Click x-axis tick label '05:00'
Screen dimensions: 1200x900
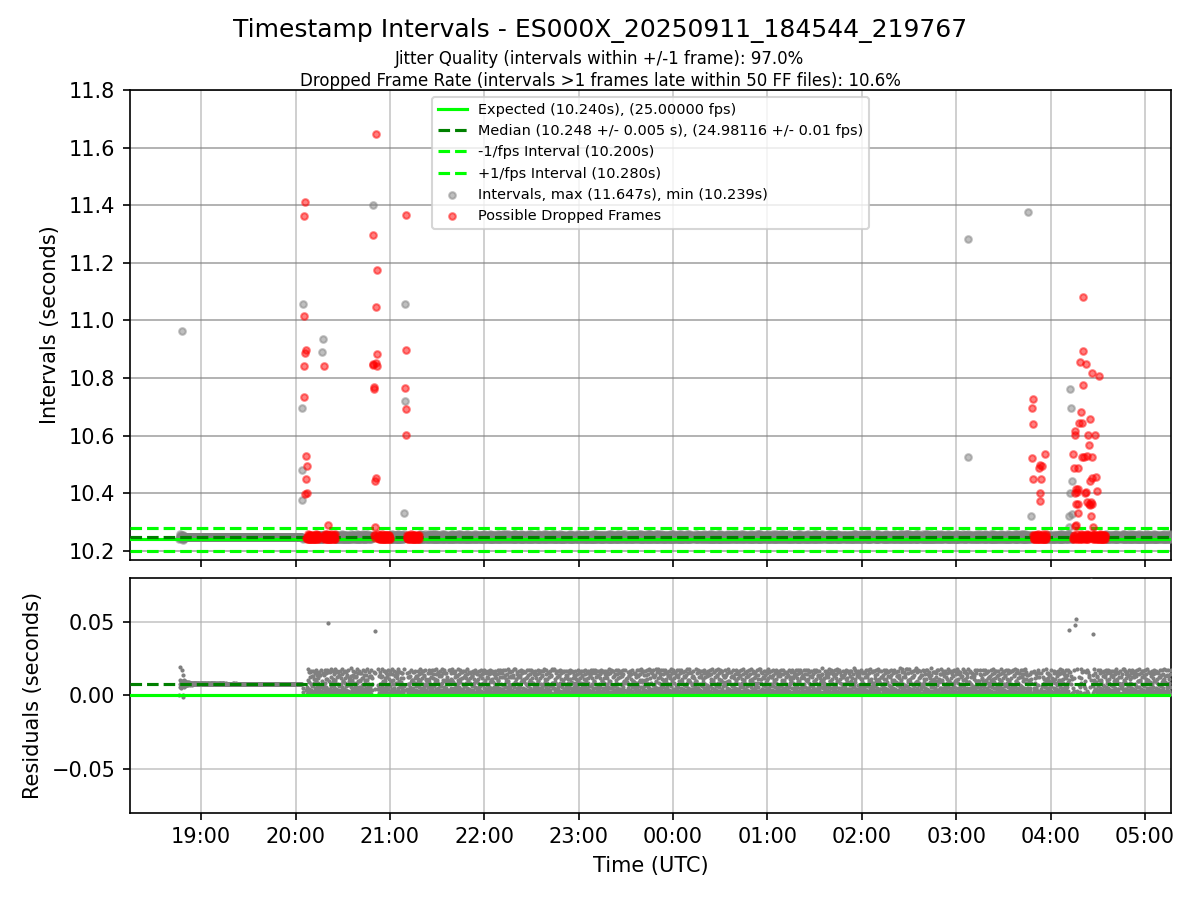click(1144, 834)
